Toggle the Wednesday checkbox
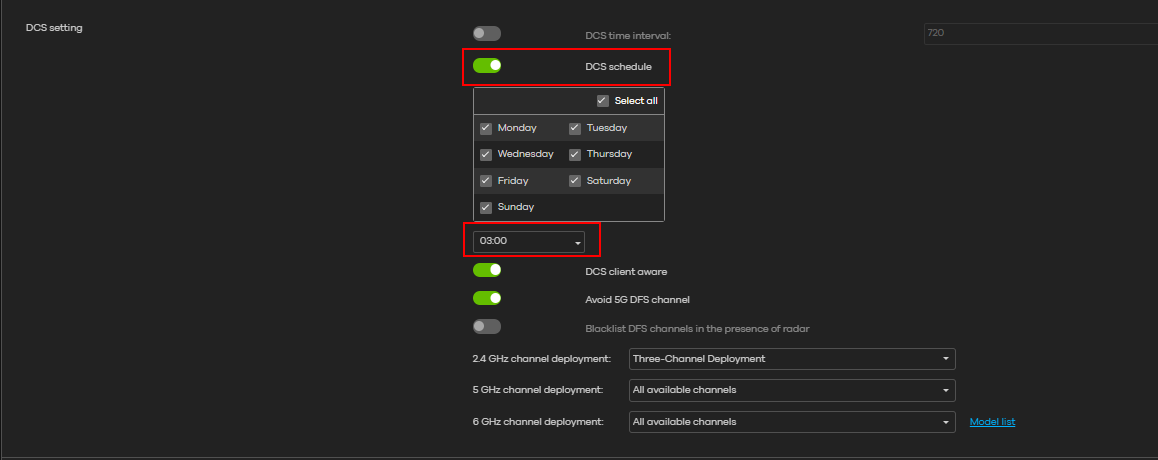 click(486, 154)
